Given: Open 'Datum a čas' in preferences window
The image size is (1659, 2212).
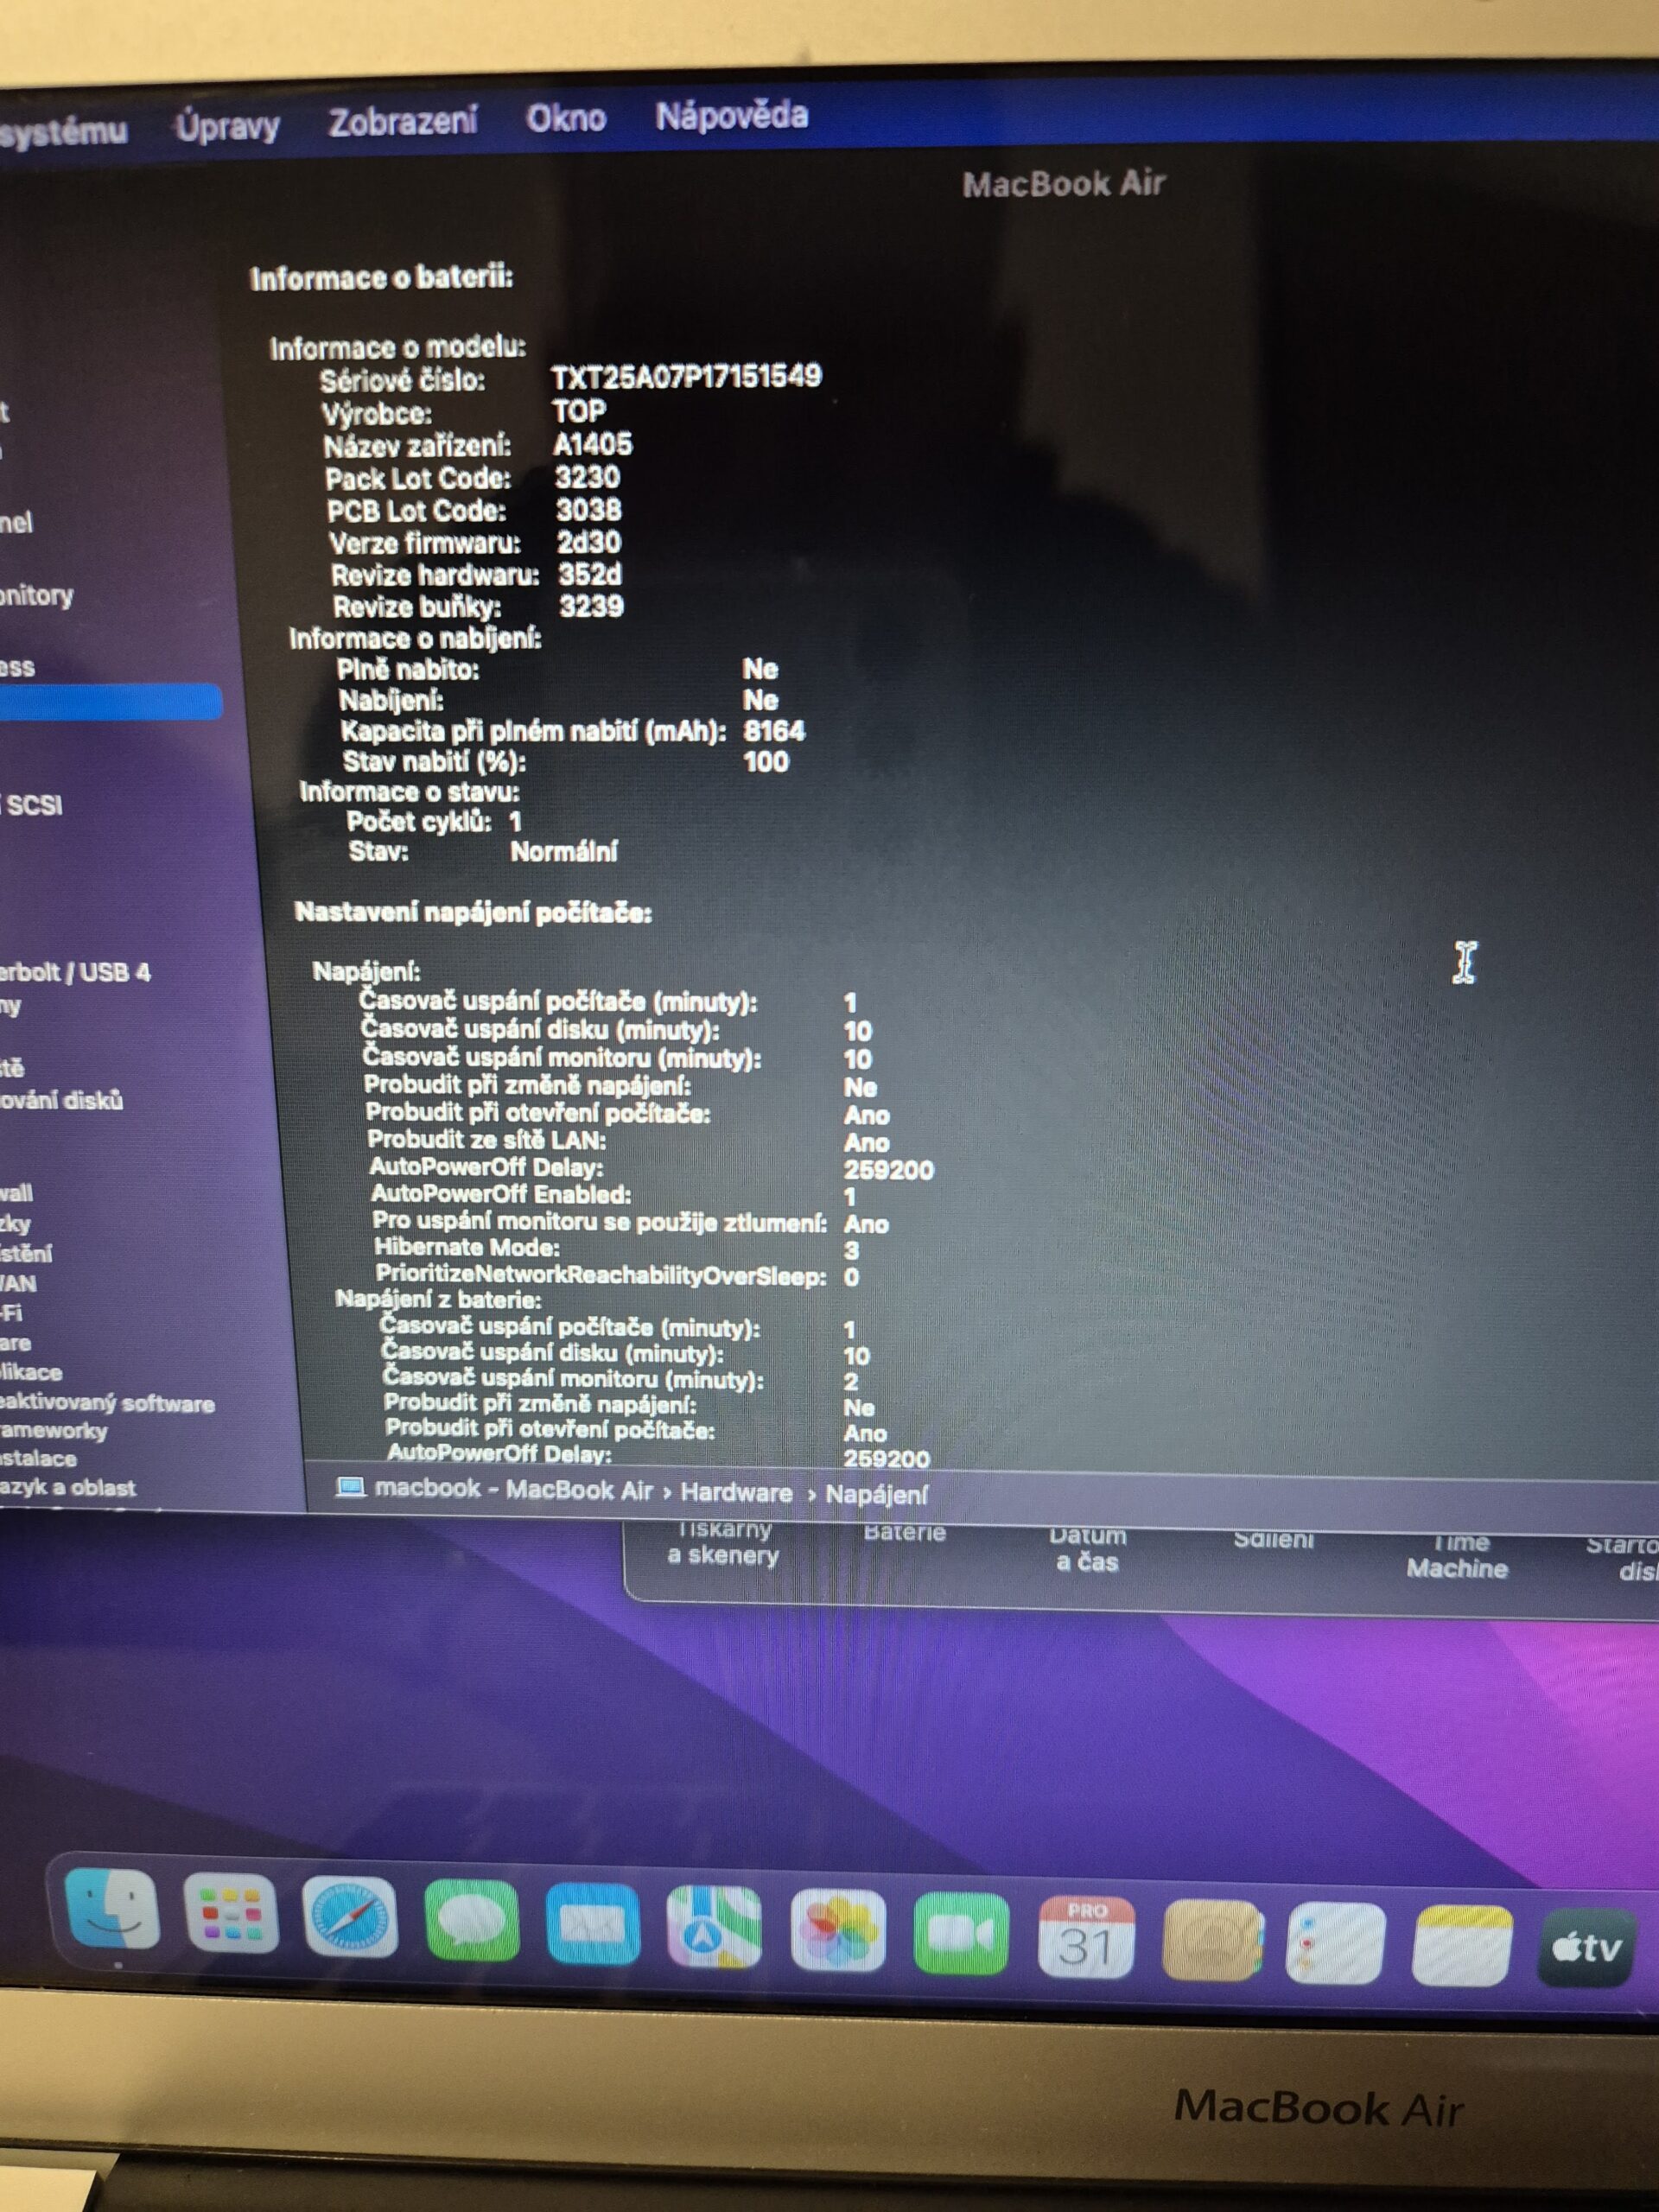Looking at the screenshot, I should click(x=1087, y=1550).
